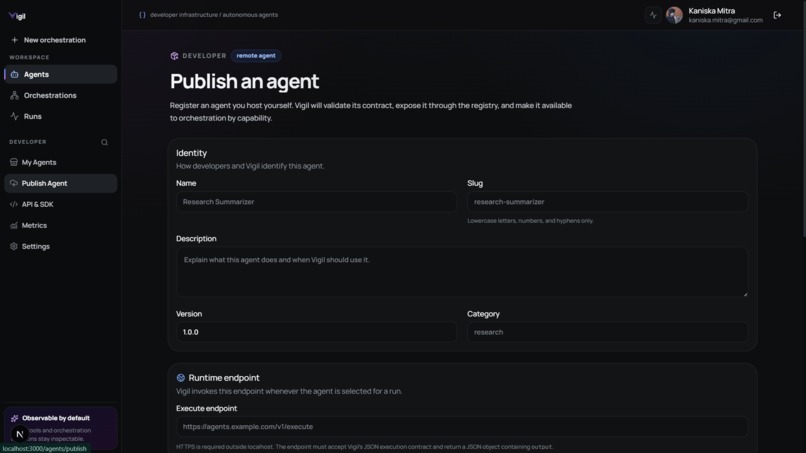Click the Vigil logo in the sidebar
This screenshot has height=453, width=806.
pos(17,16)
